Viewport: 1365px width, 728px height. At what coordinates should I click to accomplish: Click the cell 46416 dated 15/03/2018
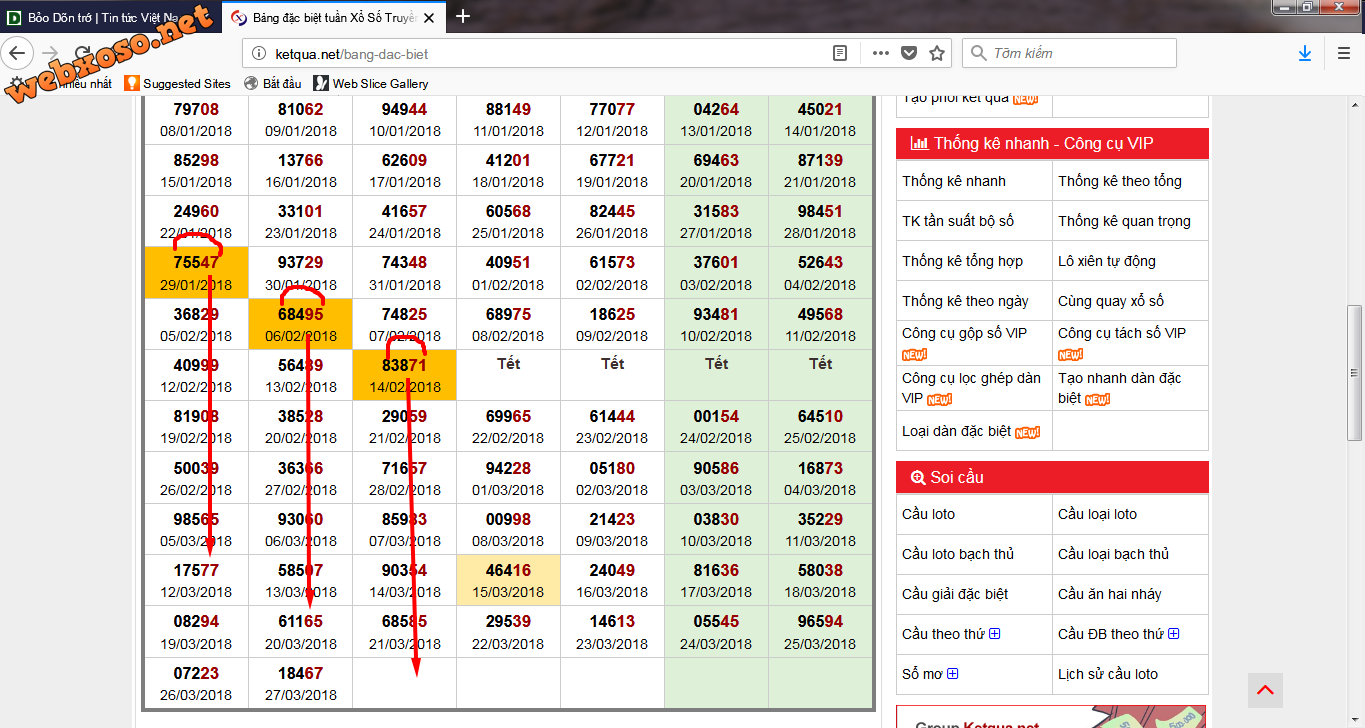(508, 580)
